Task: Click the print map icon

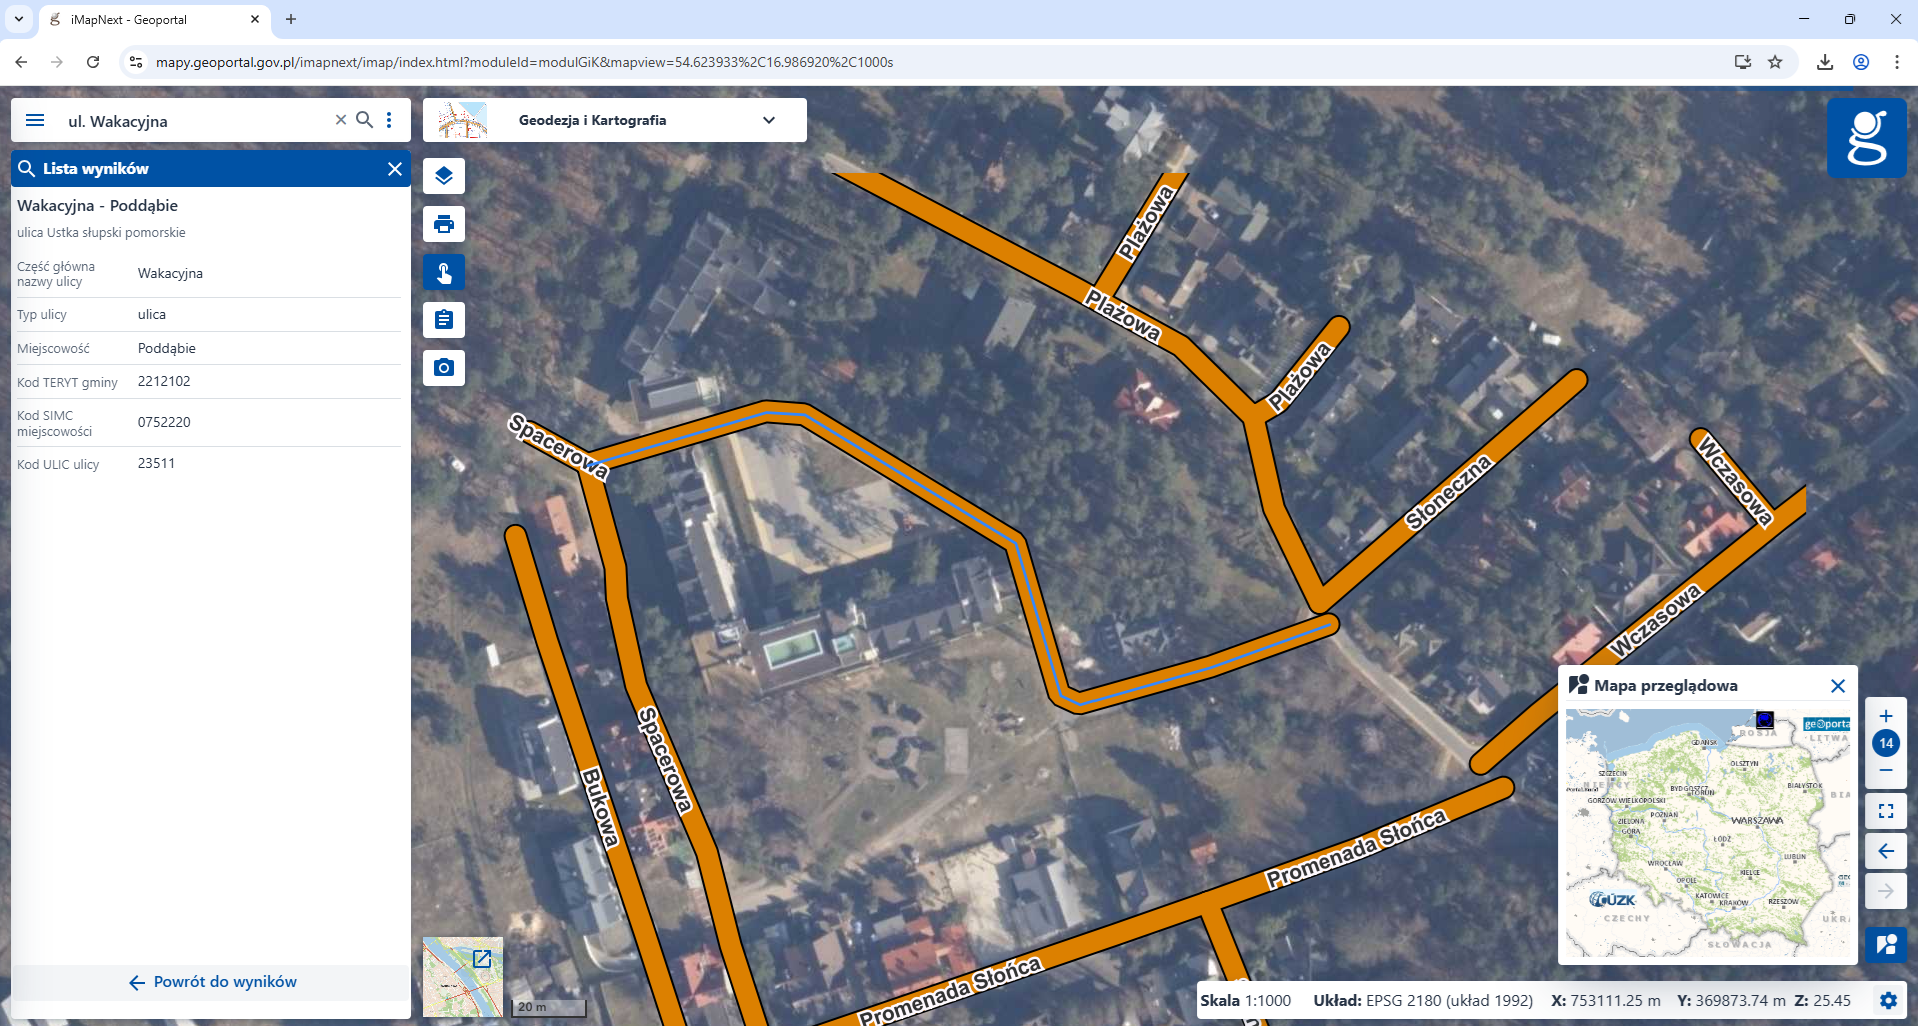Action: (x=444, y=224)
